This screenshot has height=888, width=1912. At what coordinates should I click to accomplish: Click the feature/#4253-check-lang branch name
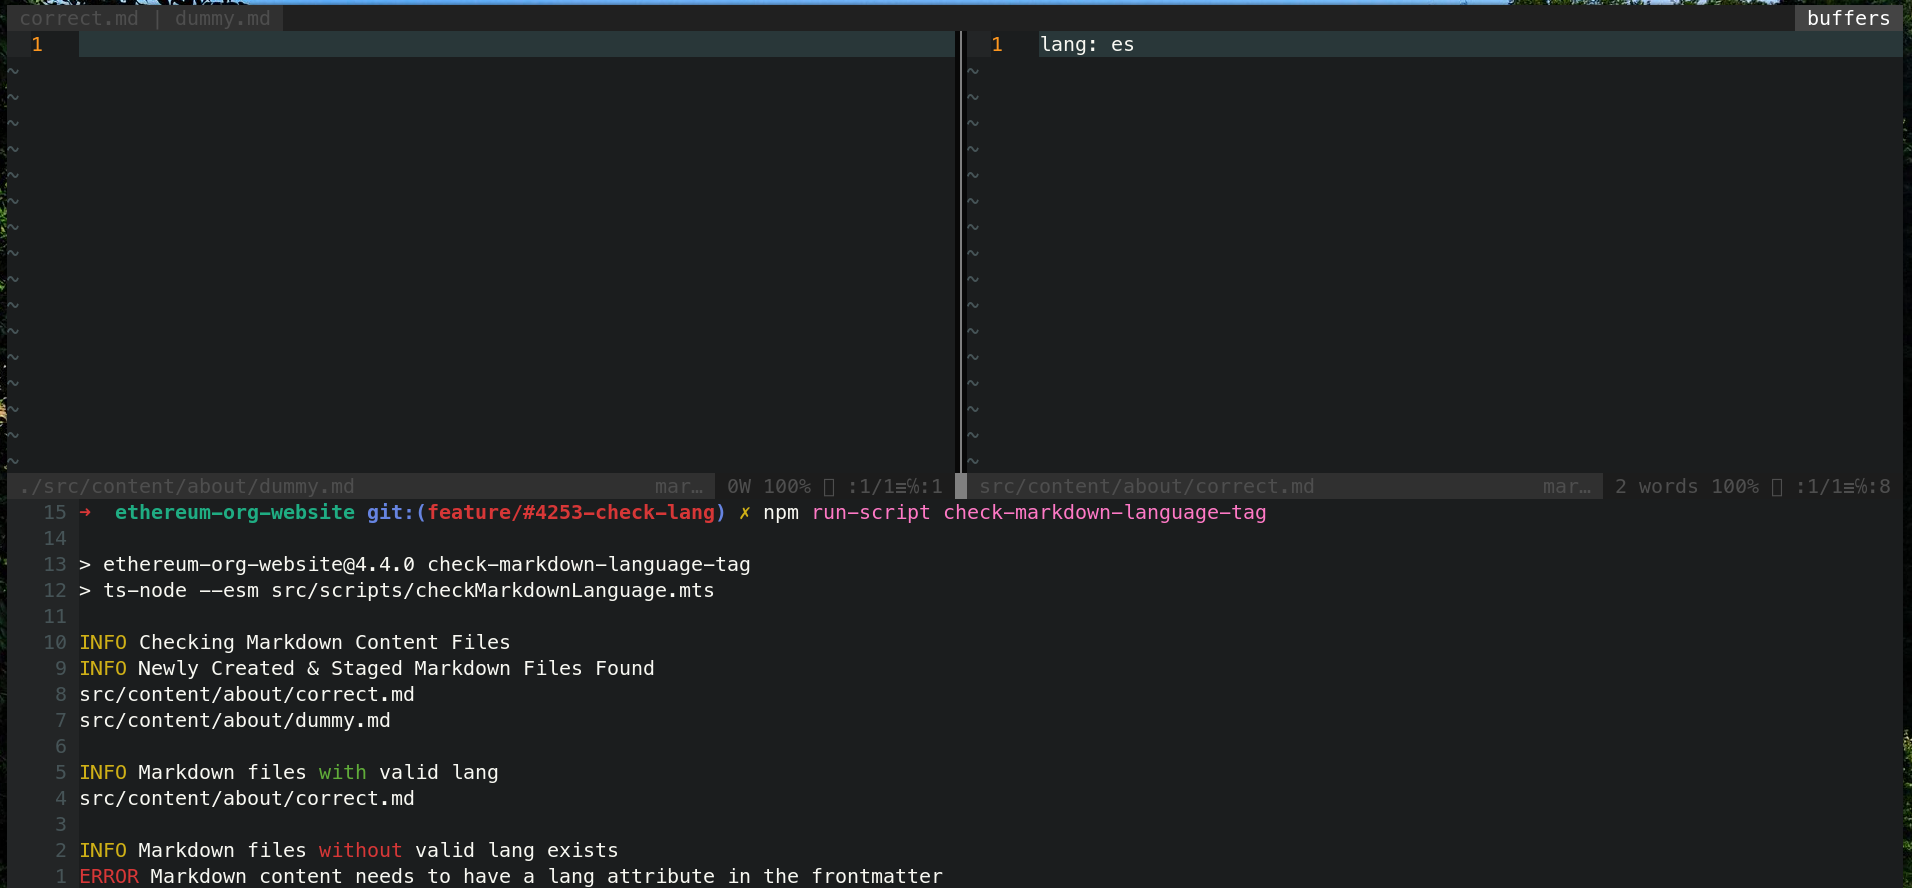(x=571, y=512)
